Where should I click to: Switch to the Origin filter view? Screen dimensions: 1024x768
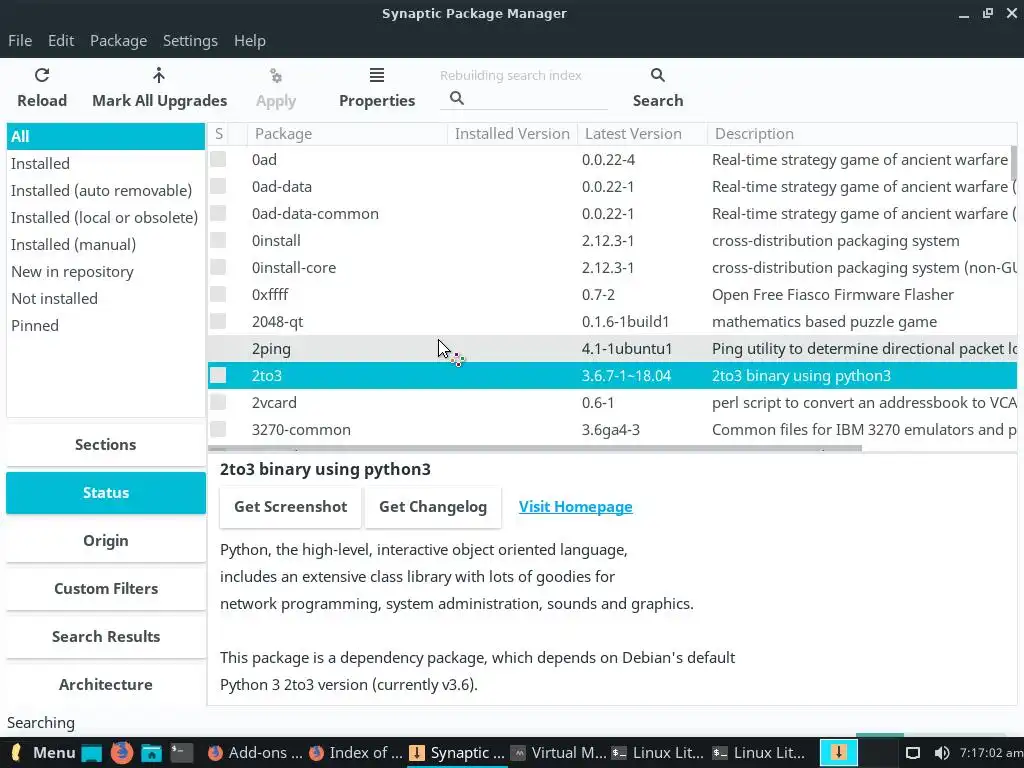pos(106,541)
